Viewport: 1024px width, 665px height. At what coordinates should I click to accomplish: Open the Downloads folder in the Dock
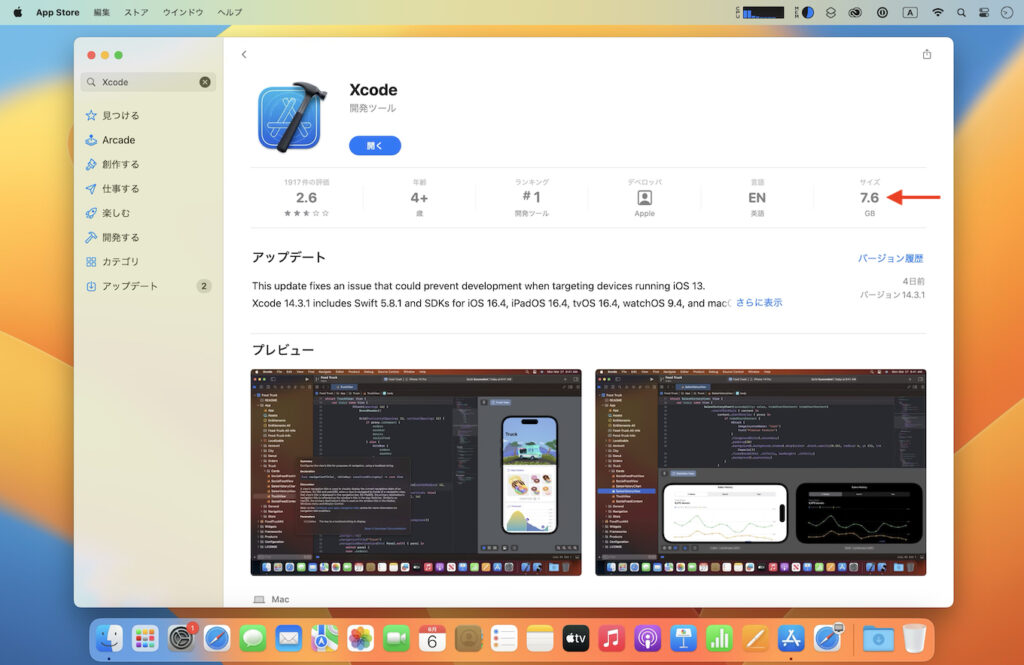(878, 639)
